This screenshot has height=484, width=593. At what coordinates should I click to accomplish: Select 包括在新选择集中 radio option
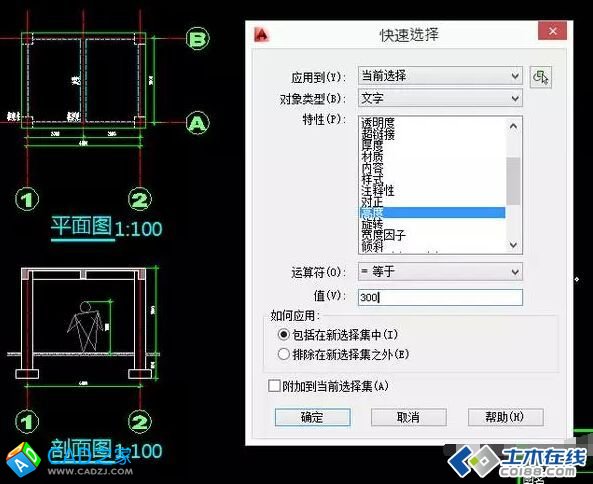click(283, 334)
